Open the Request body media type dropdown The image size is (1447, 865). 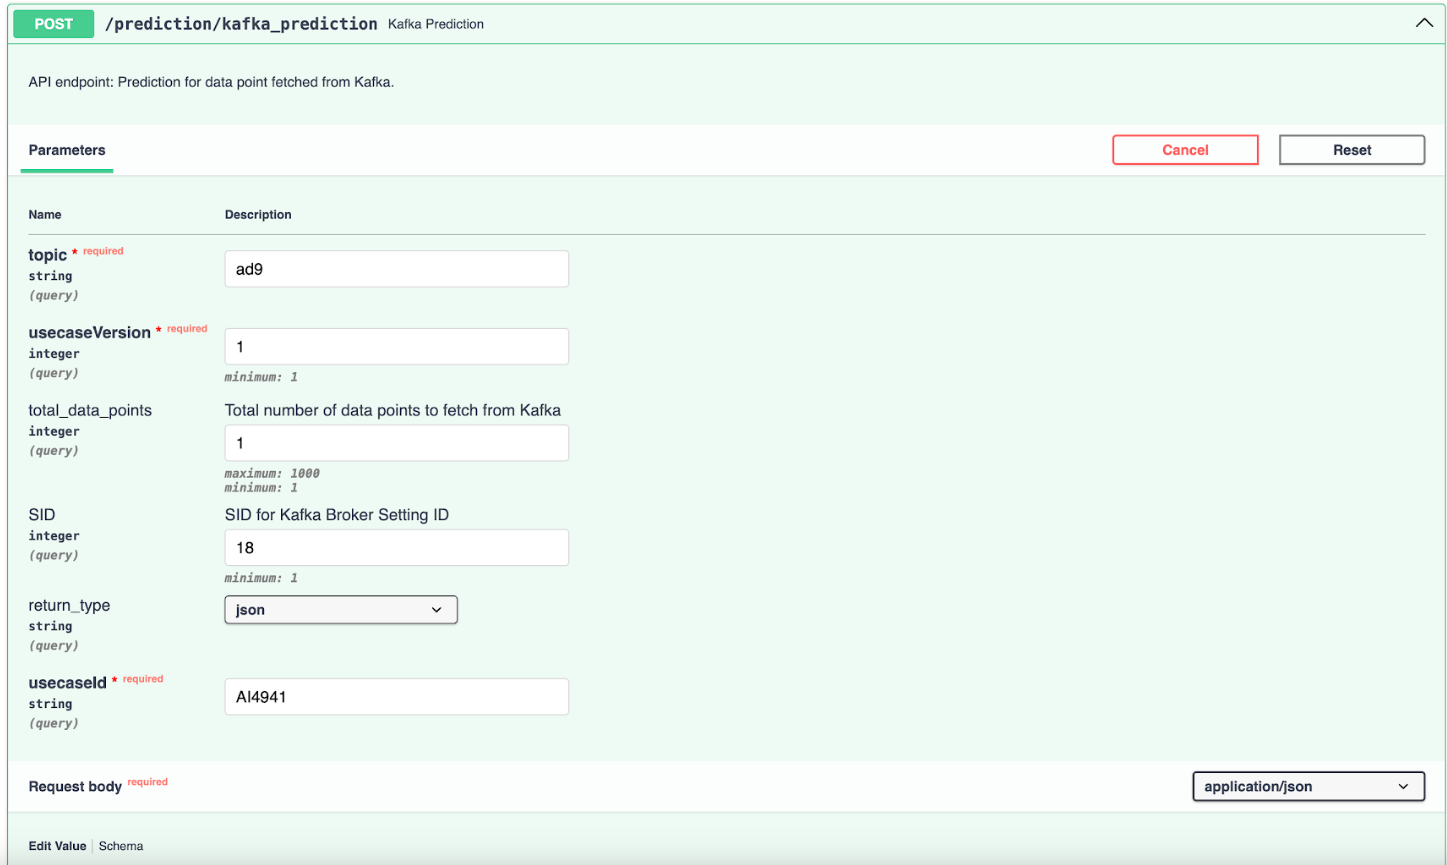click(1307, 786)
